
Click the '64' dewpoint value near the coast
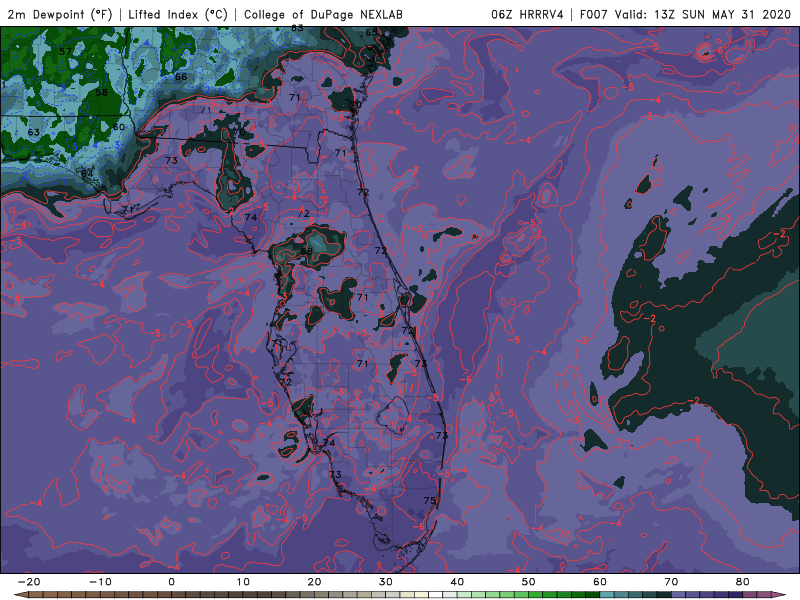tap(87, 174)
